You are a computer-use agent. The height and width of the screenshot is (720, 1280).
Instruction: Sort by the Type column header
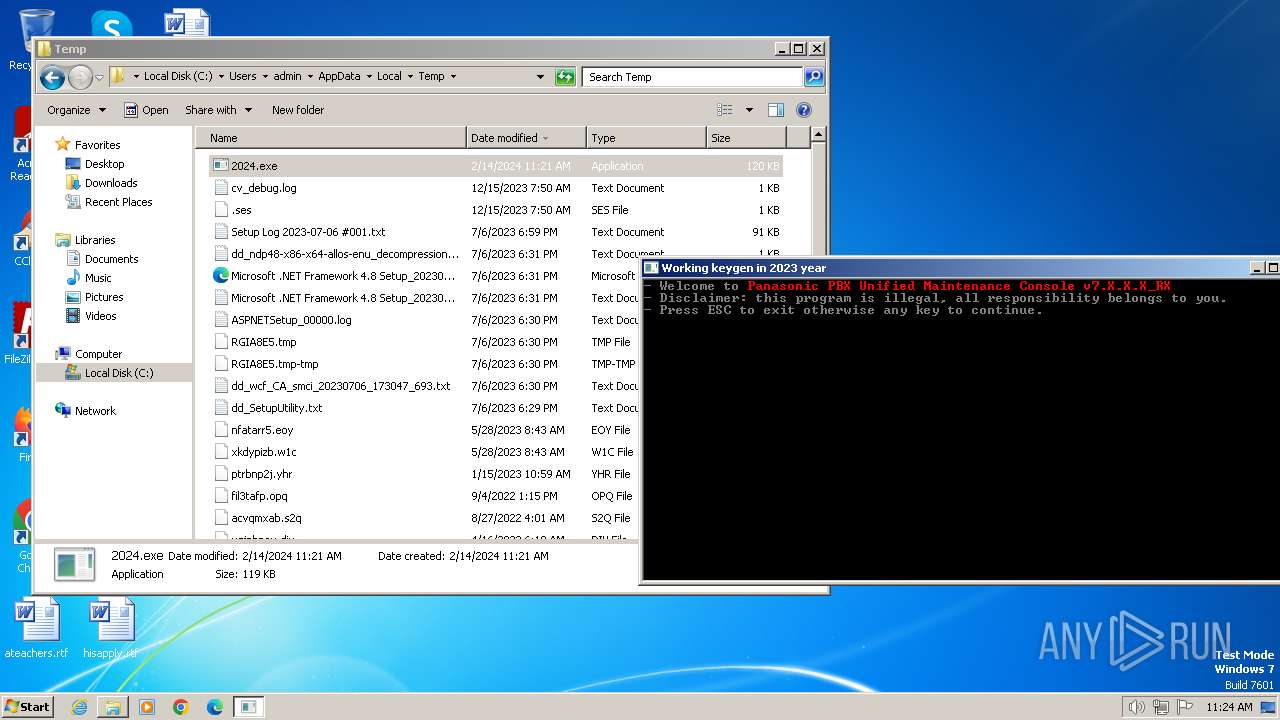(x=646, y=138)
